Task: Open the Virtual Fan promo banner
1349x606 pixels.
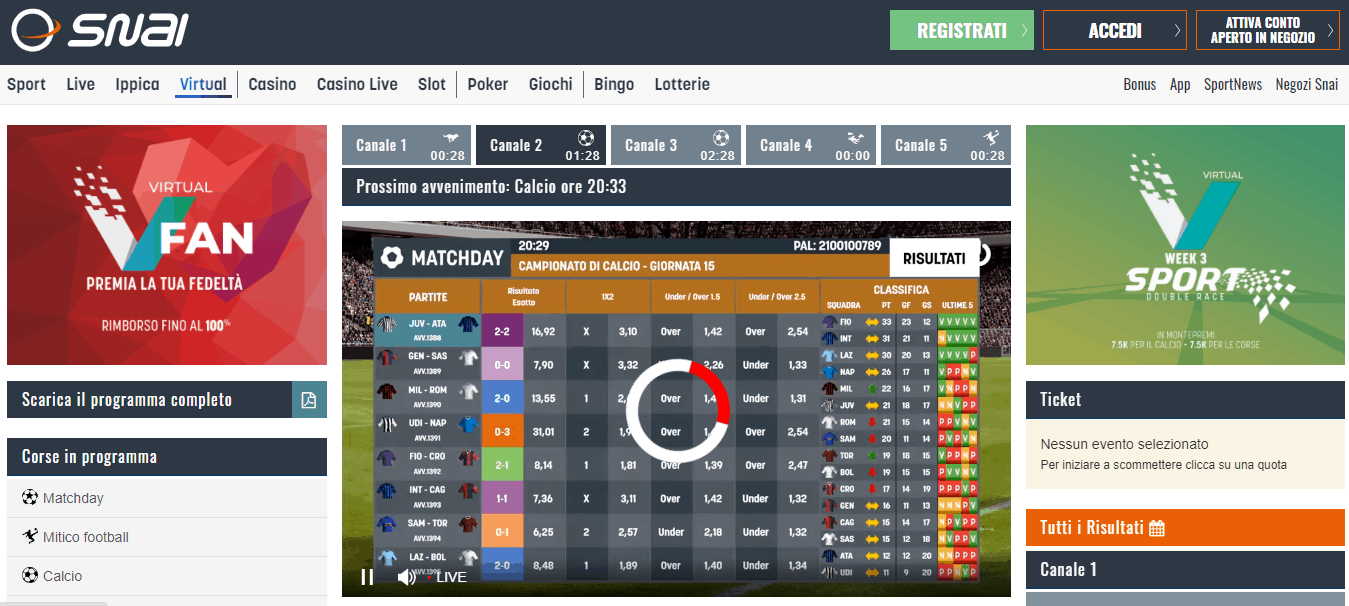Action: pos(167,245)
